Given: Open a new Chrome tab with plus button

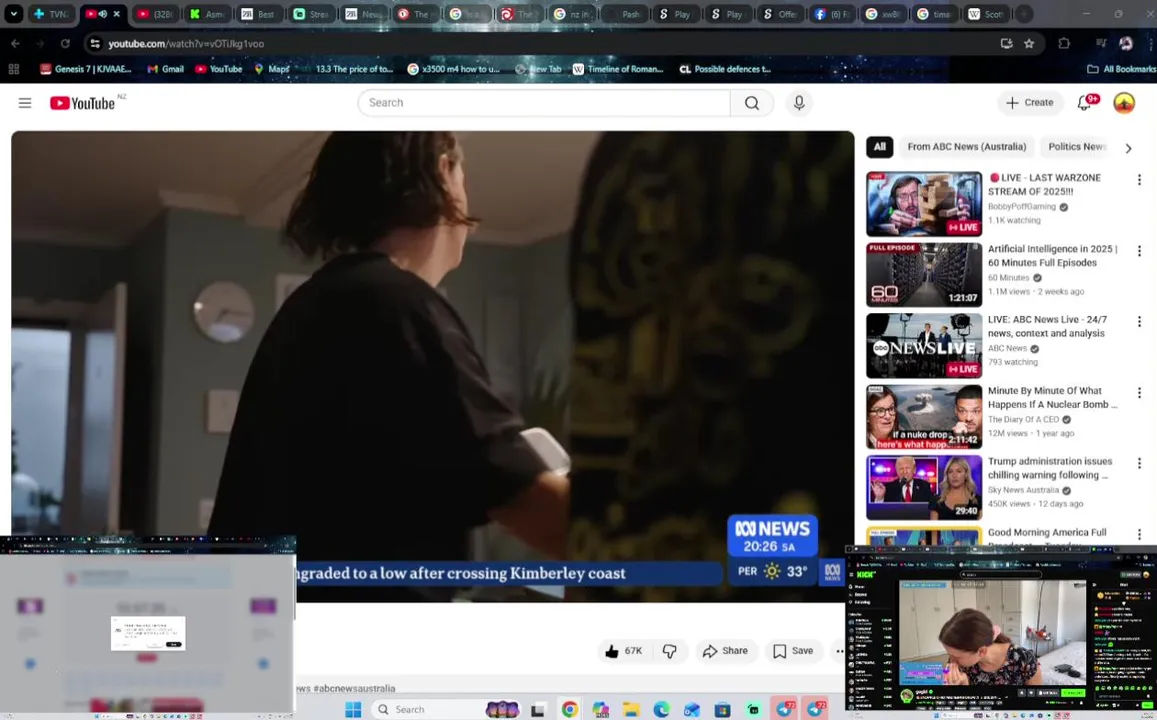Looking at the screenshot, I should [x=1024, y=14].
